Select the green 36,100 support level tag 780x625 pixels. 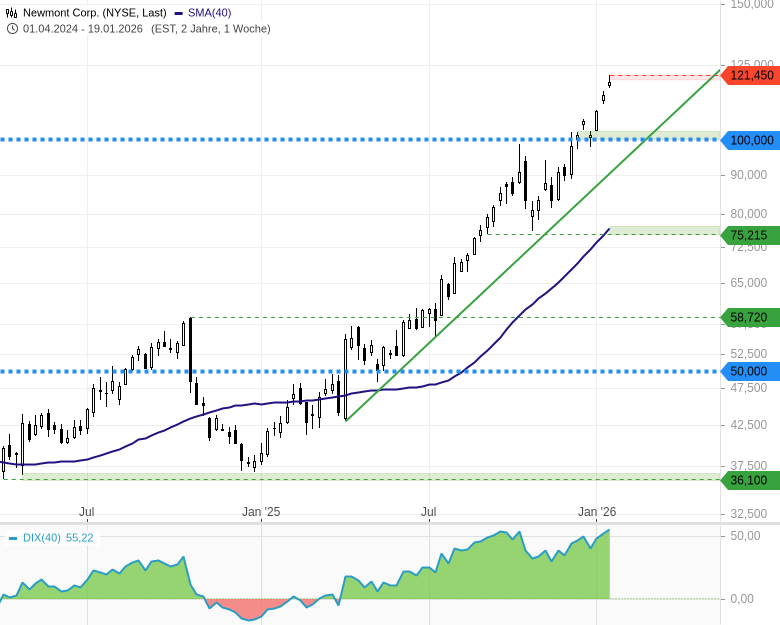click(x=750, y=480)
